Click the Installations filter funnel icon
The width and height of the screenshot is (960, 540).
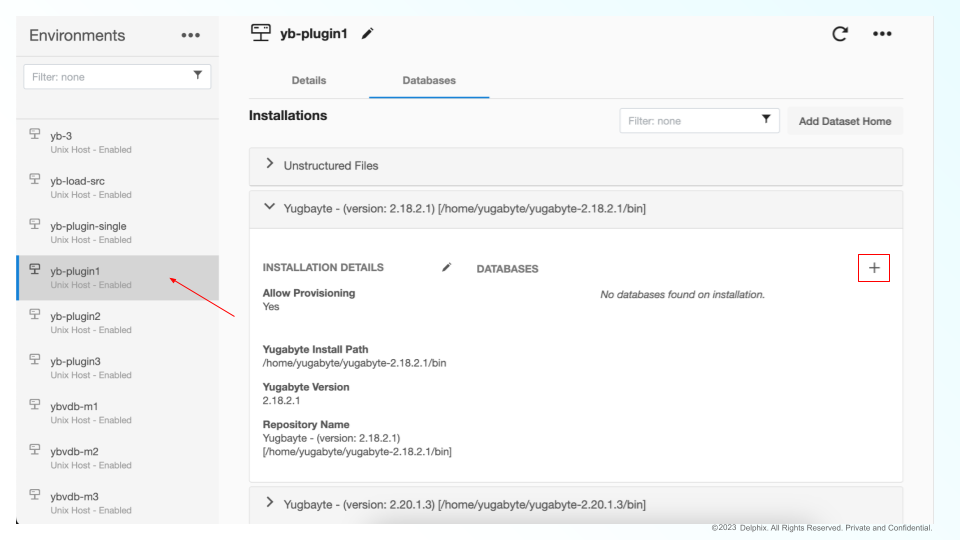[x=766, y=121]
